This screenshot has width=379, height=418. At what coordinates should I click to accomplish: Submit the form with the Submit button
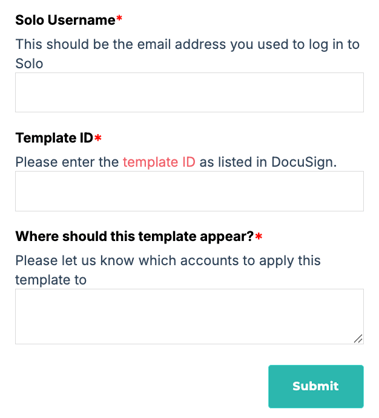click(x=316, y=386)
